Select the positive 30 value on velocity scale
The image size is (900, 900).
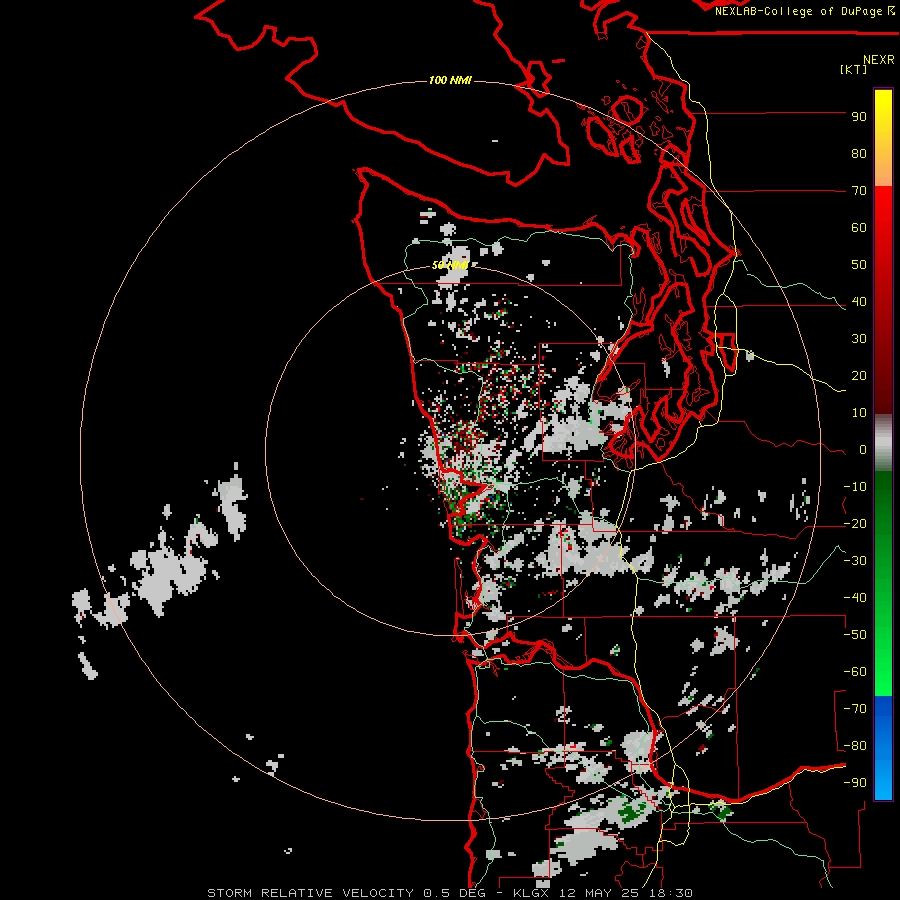click(859, 339)
